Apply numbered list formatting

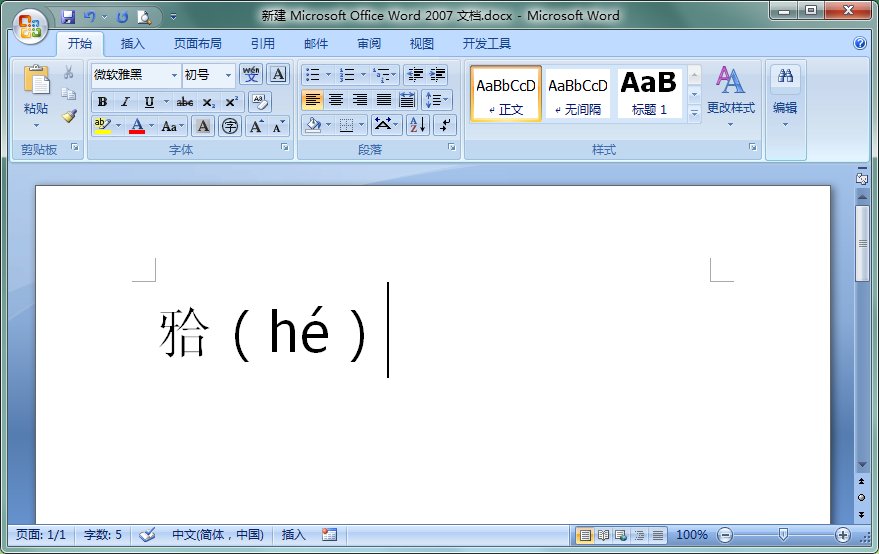point(347,75)
